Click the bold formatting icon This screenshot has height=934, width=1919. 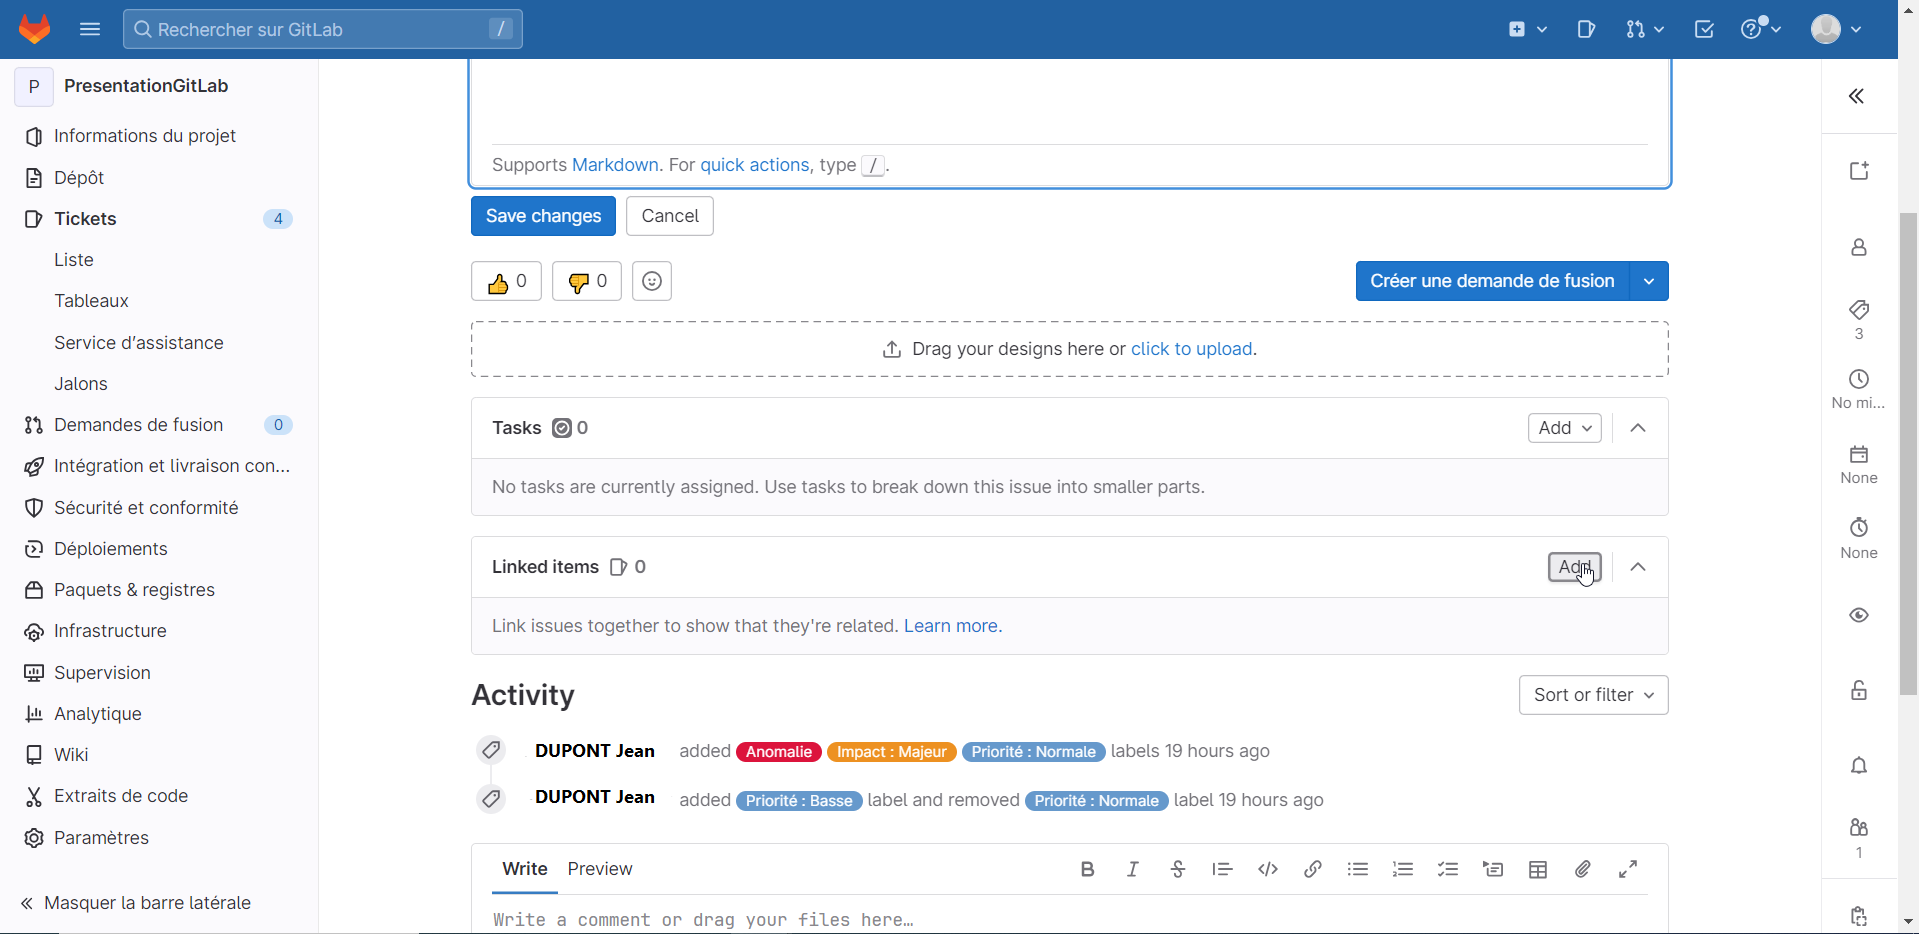(x=1087, y=869)
